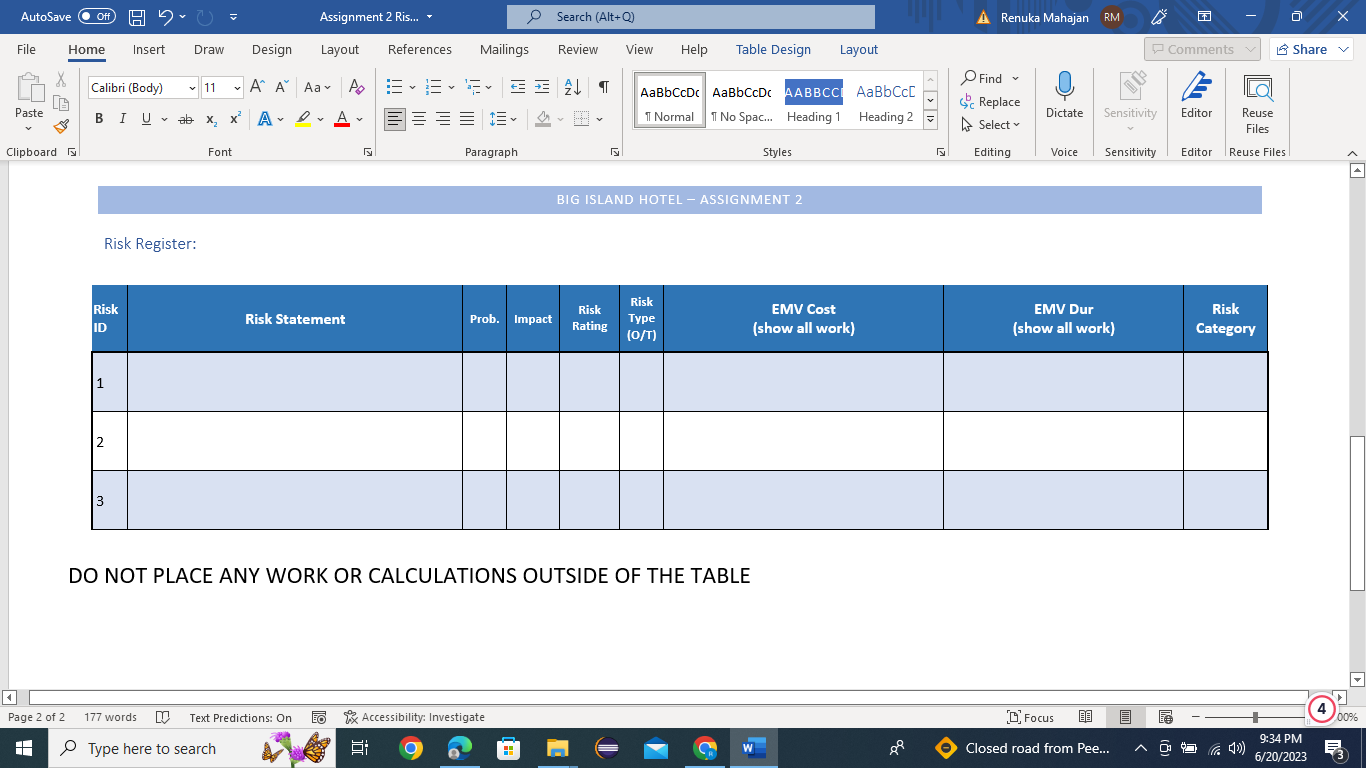
Task: Open the Find dropdown arrow
Action: coord(1015,78)
